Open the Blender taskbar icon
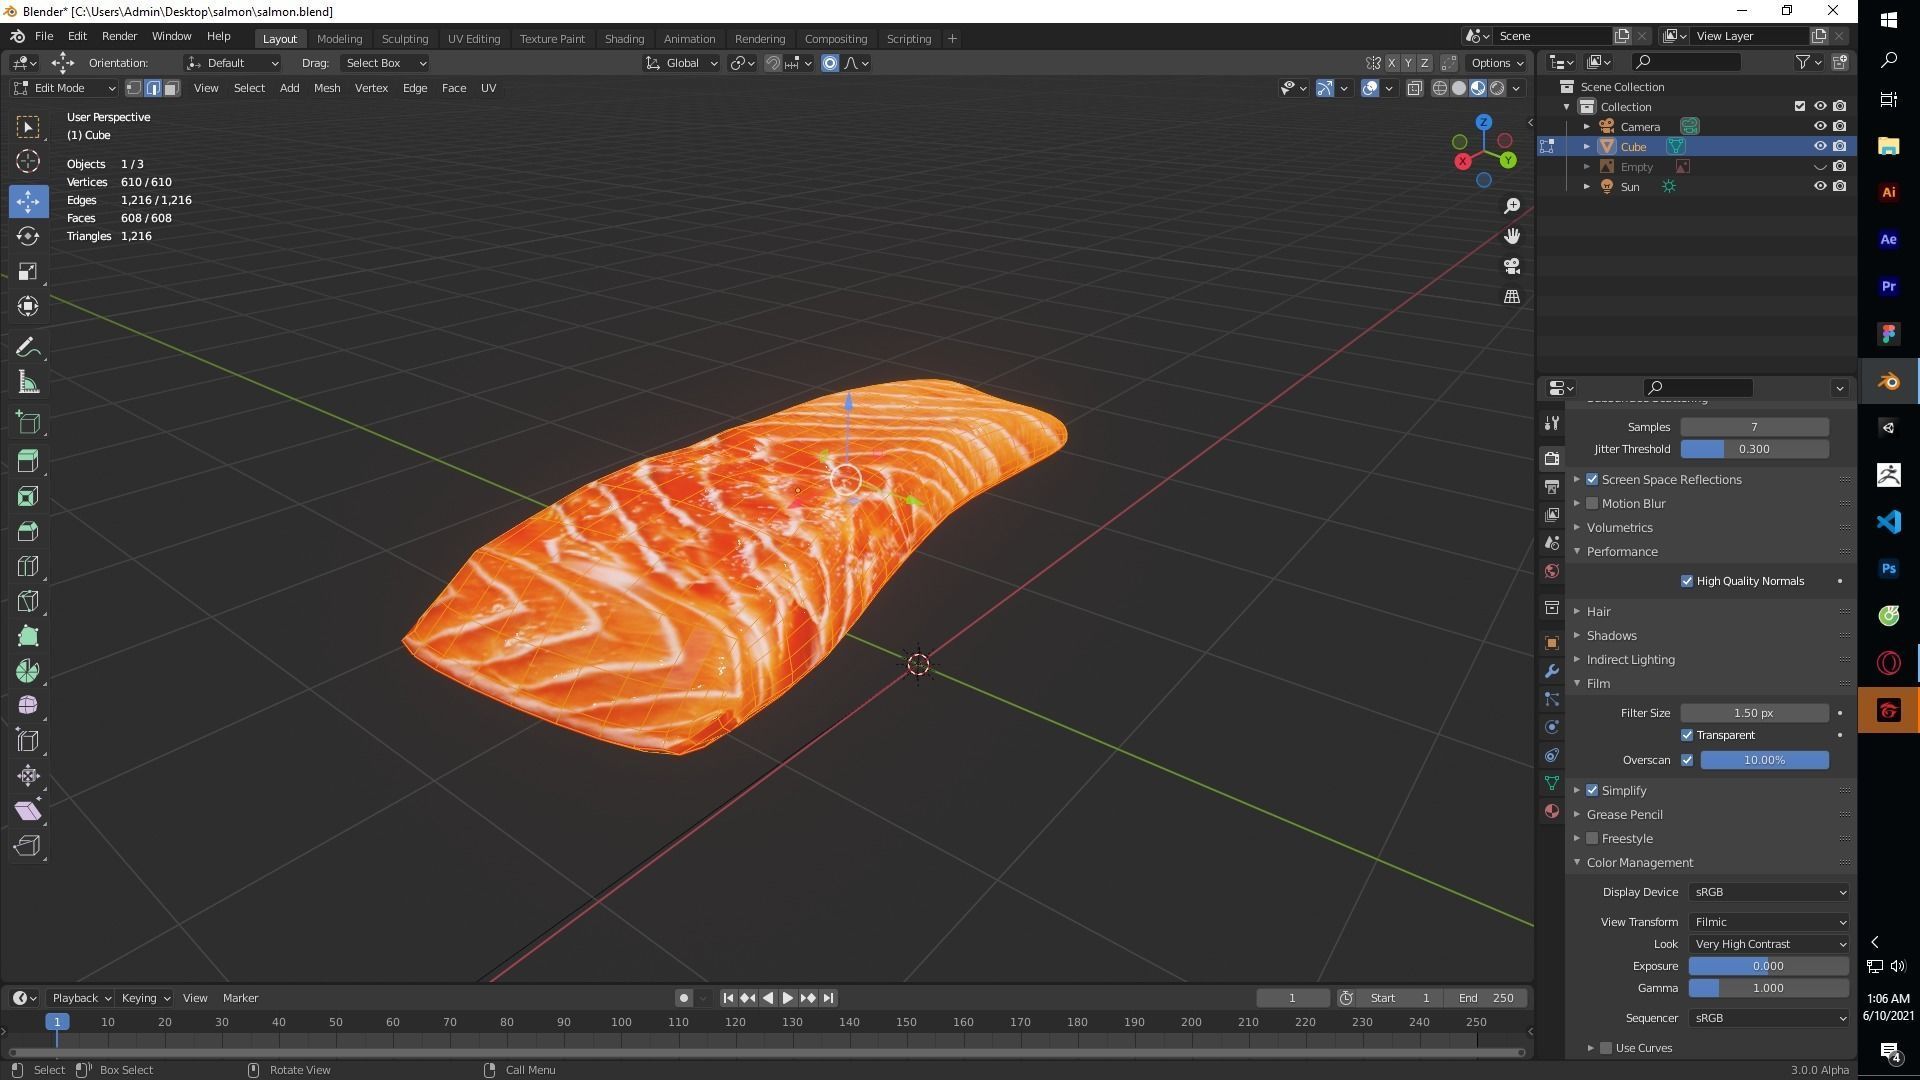1920x1080 pixels. (1888, 382)
